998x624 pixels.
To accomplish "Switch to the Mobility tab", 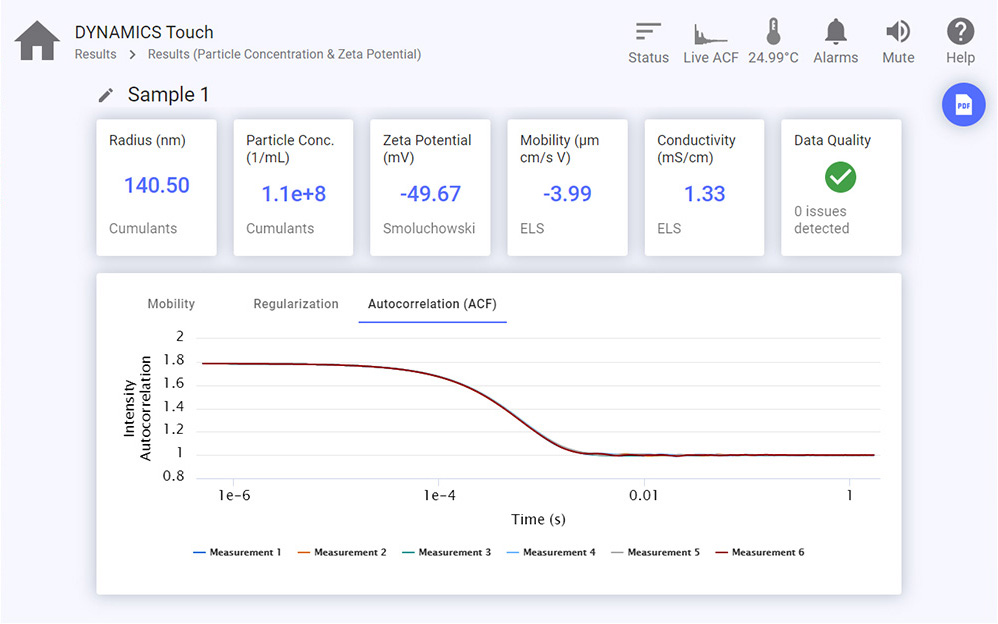I will click(x=171, y=304).
